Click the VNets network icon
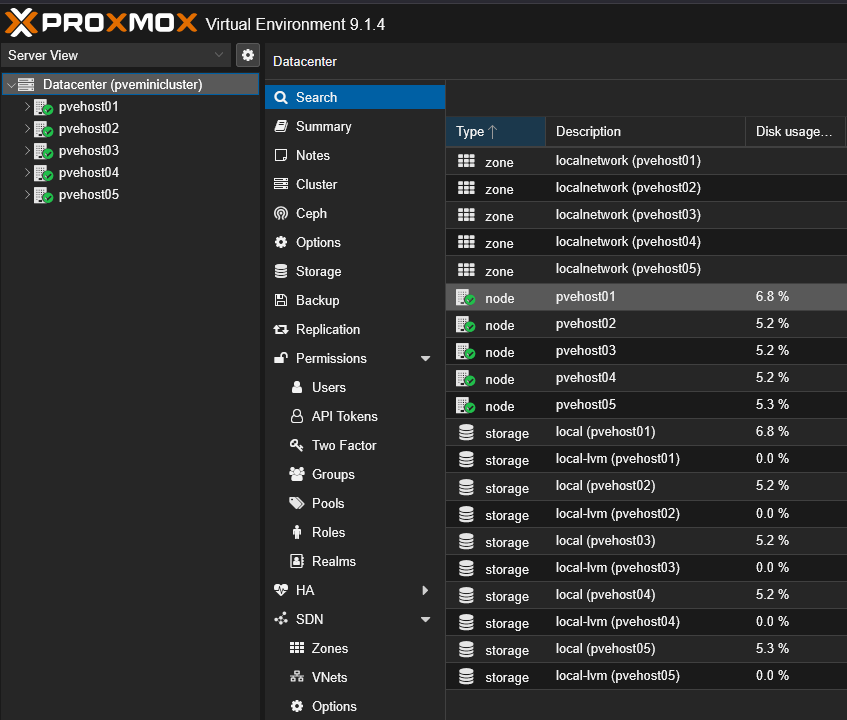 [297, 677]
